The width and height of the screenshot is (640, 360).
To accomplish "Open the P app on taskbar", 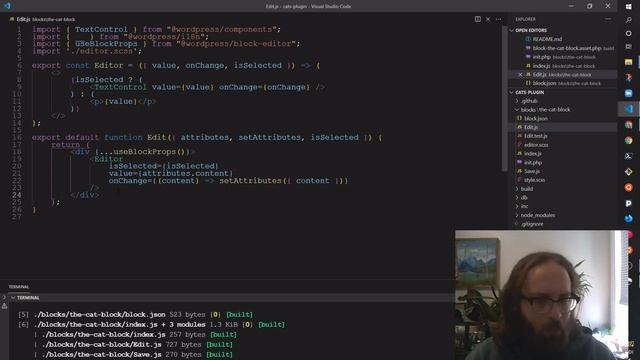I will (x=629, y=203).
